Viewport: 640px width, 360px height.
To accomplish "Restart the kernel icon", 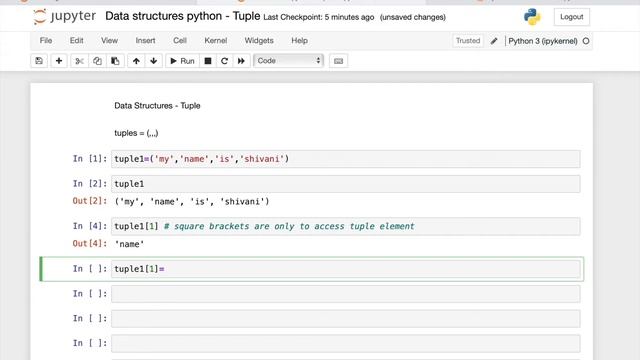I will coord(224,61).
